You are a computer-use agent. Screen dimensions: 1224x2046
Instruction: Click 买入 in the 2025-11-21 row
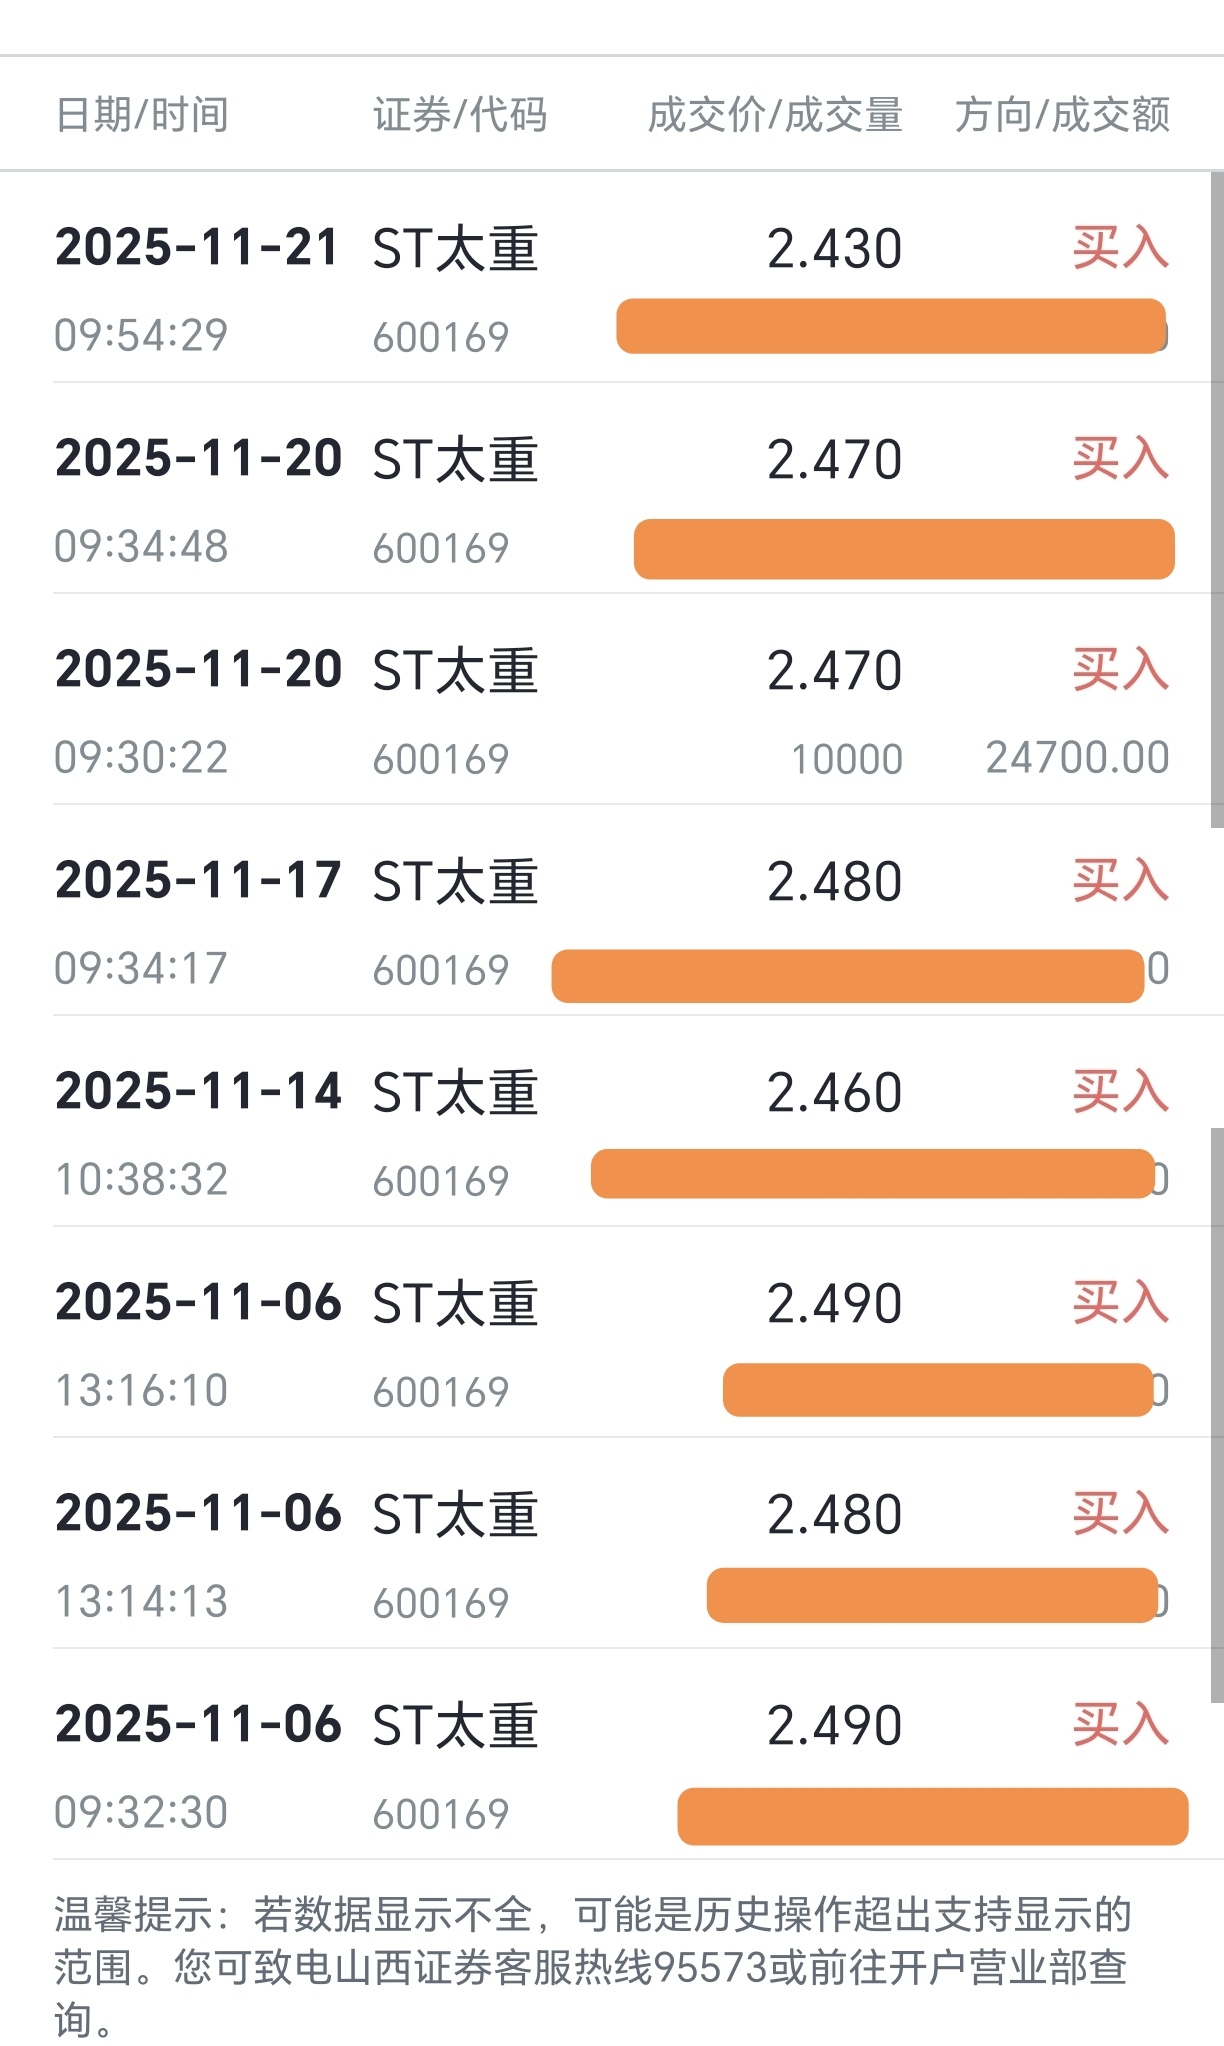(1120, 248)
